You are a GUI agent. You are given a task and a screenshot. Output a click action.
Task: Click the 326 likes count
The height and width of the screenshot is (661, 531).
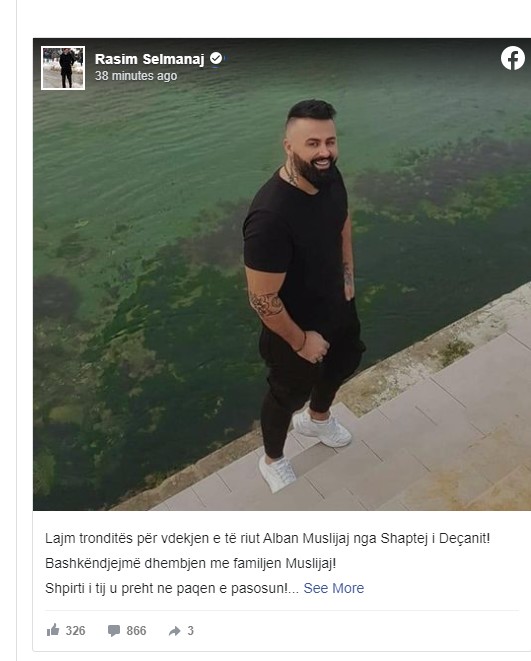click(x=75, y=631)
